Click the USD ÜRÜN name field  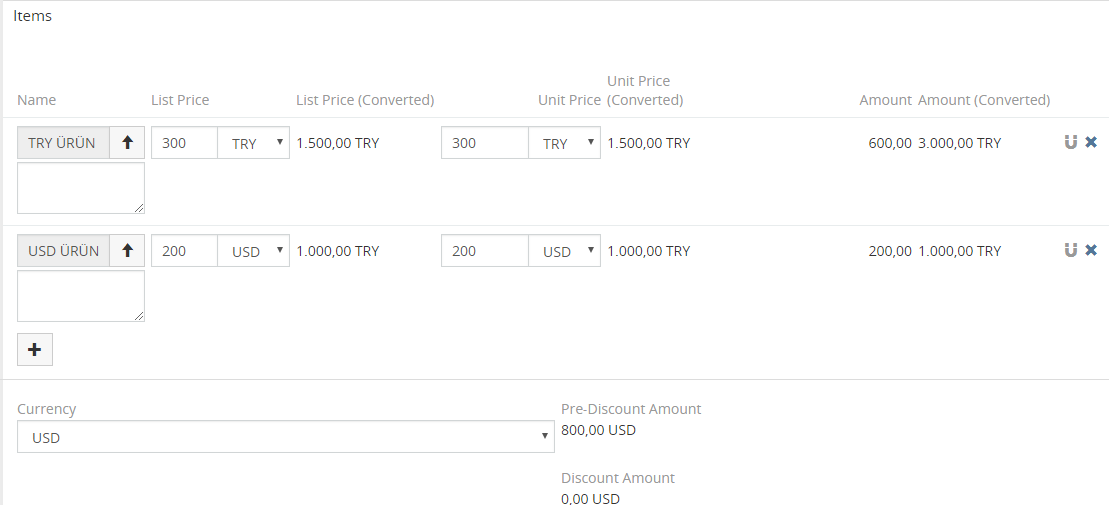tap(63, 251)
